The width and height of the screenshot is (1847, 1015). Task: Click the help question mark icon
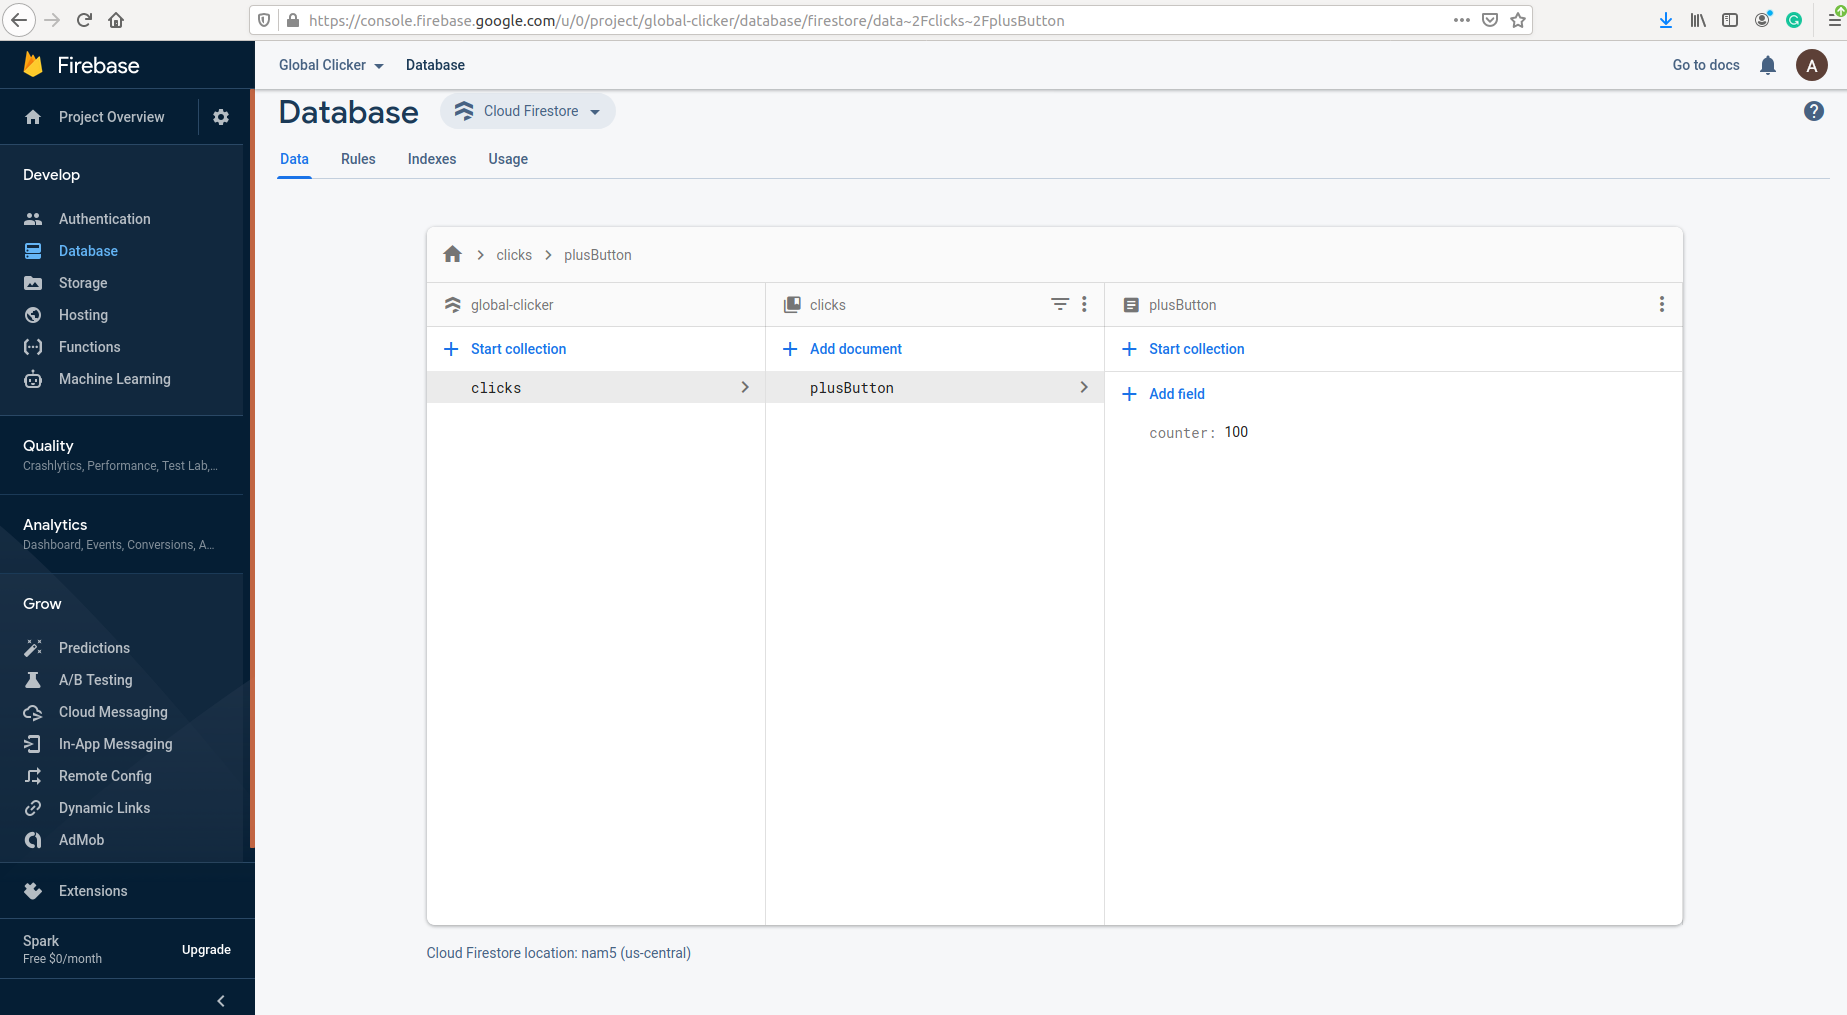tap(1814, 111)
